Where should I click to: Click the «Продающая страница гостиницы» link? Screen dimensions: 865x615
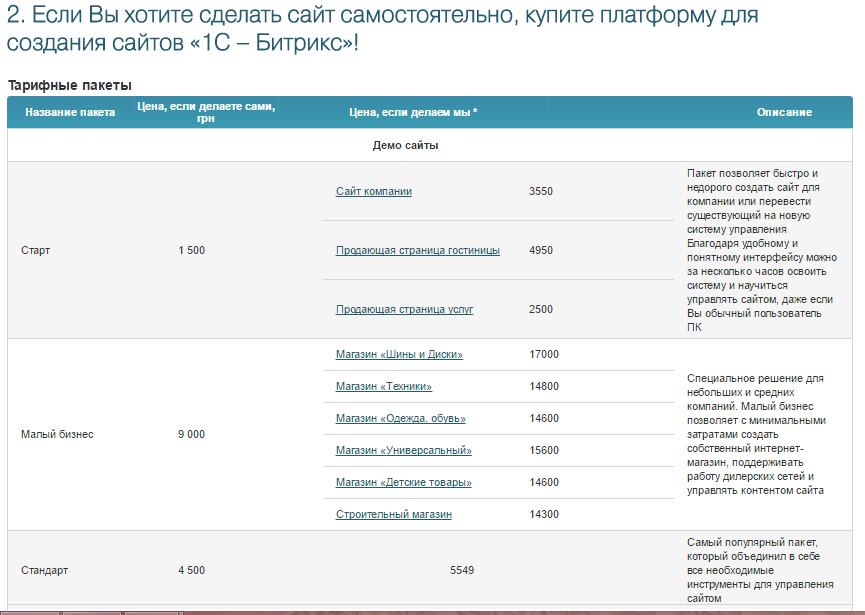tap(417, 250)
